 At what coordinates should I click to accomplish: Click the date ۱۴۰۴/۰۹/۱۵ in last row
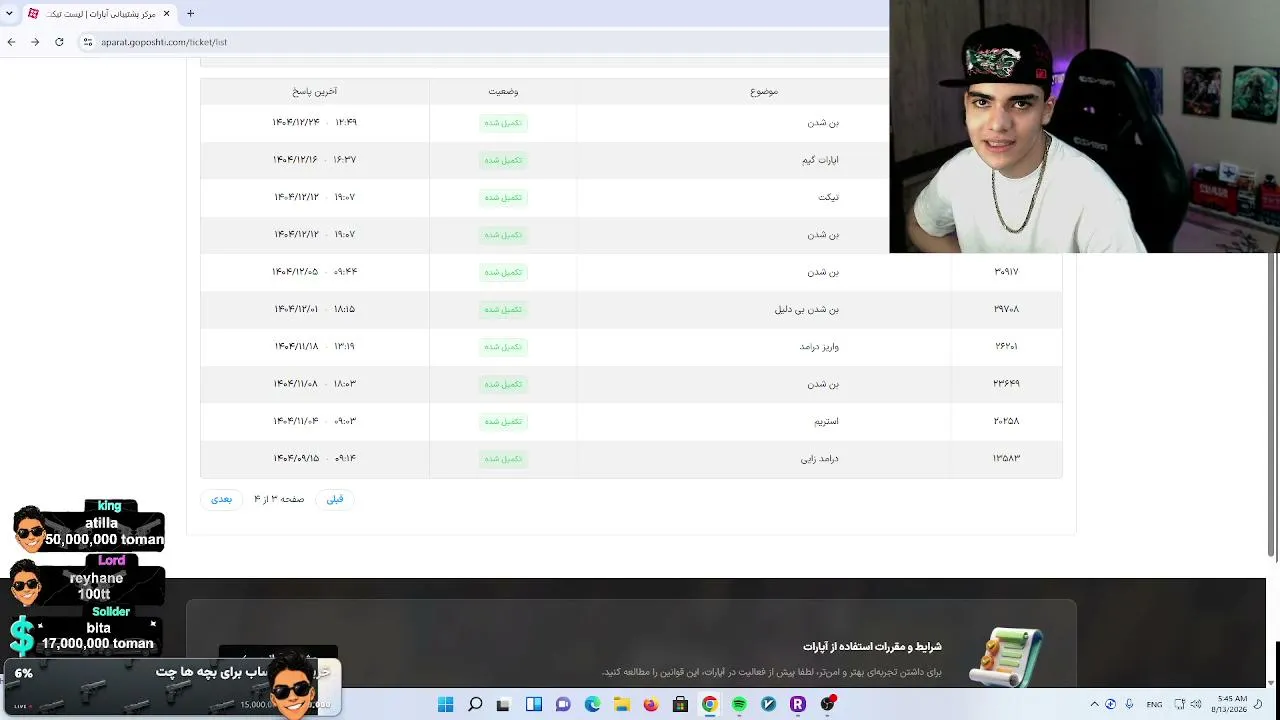296,459
